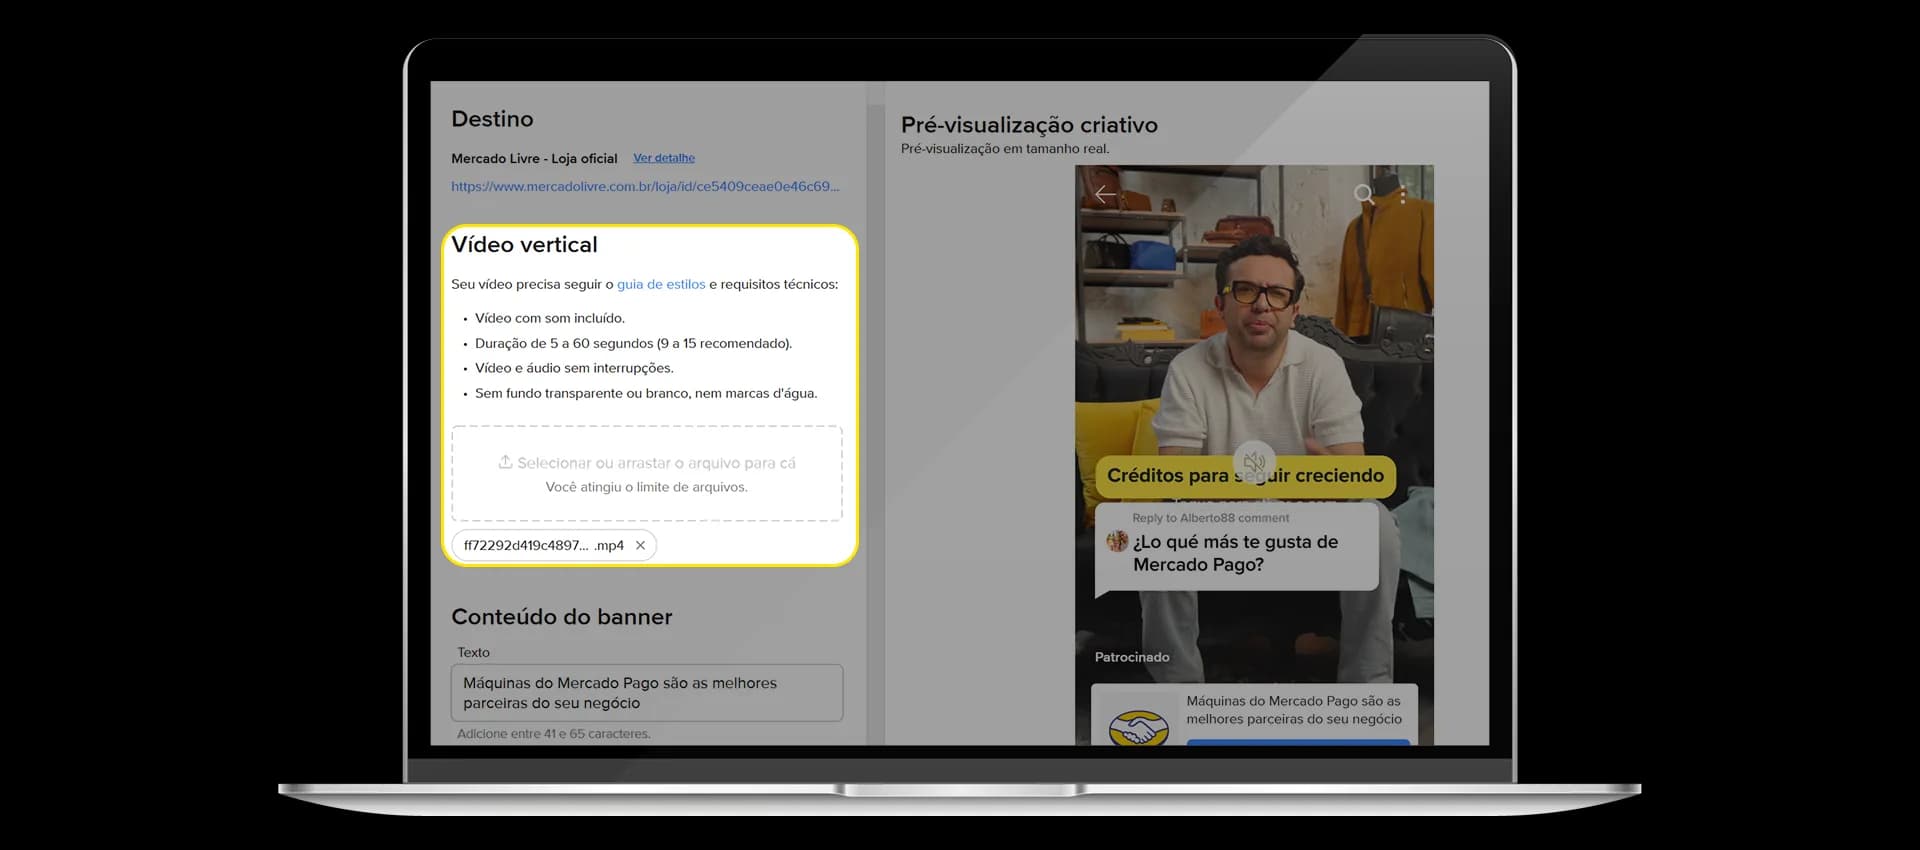1920x850 pixels.
Task: Select the preview banner text "Máquinas do Mercado Pago"
Action: click(x=1294, y=710)
